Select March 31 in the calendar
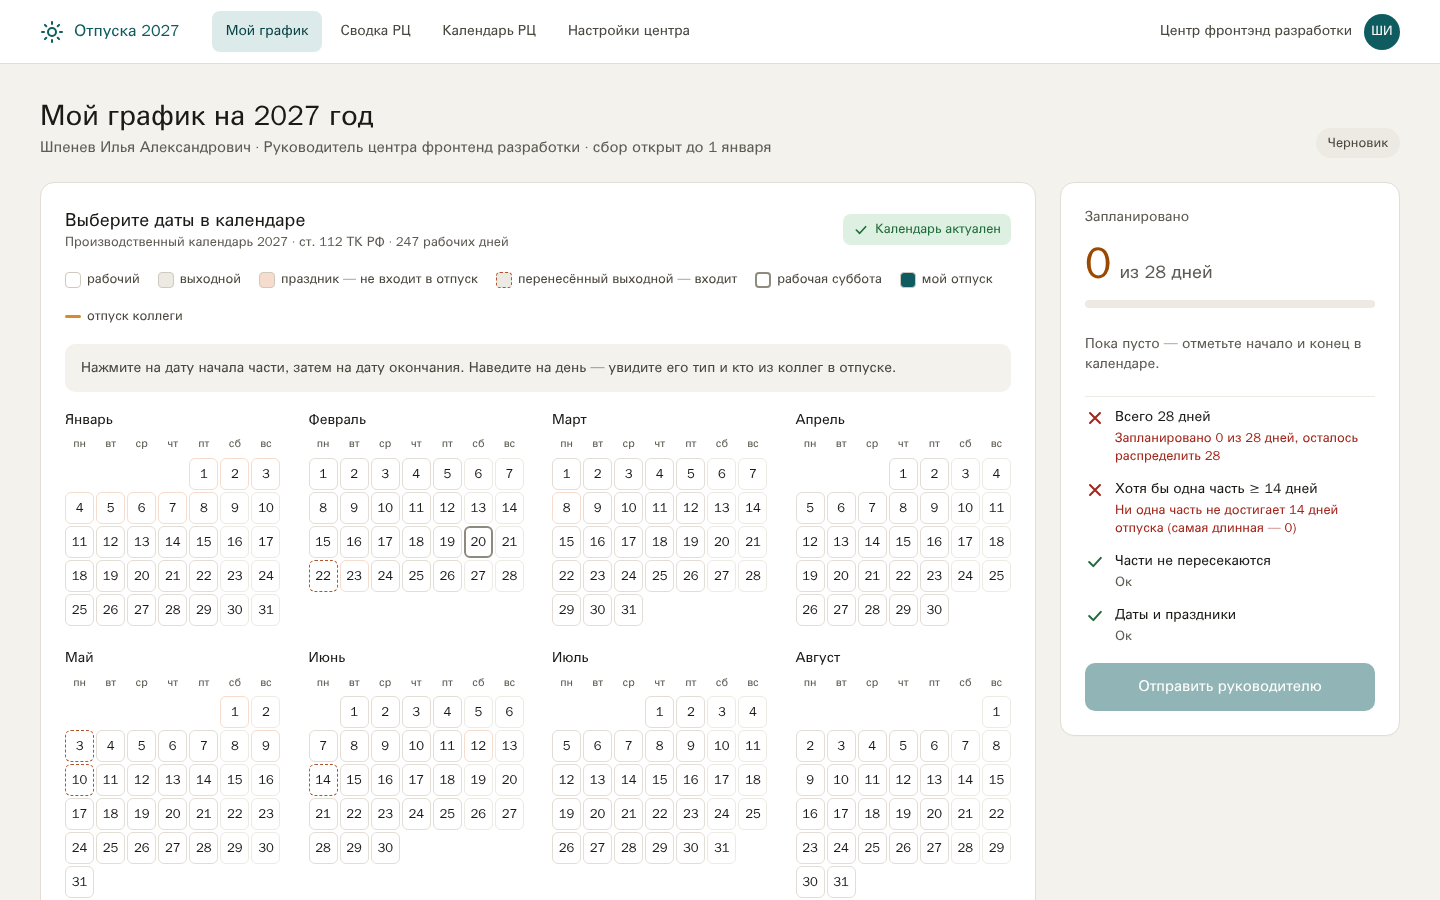The width and height of the screenshot is (1440, 900). pyautogui.click(x=629, y=609)
